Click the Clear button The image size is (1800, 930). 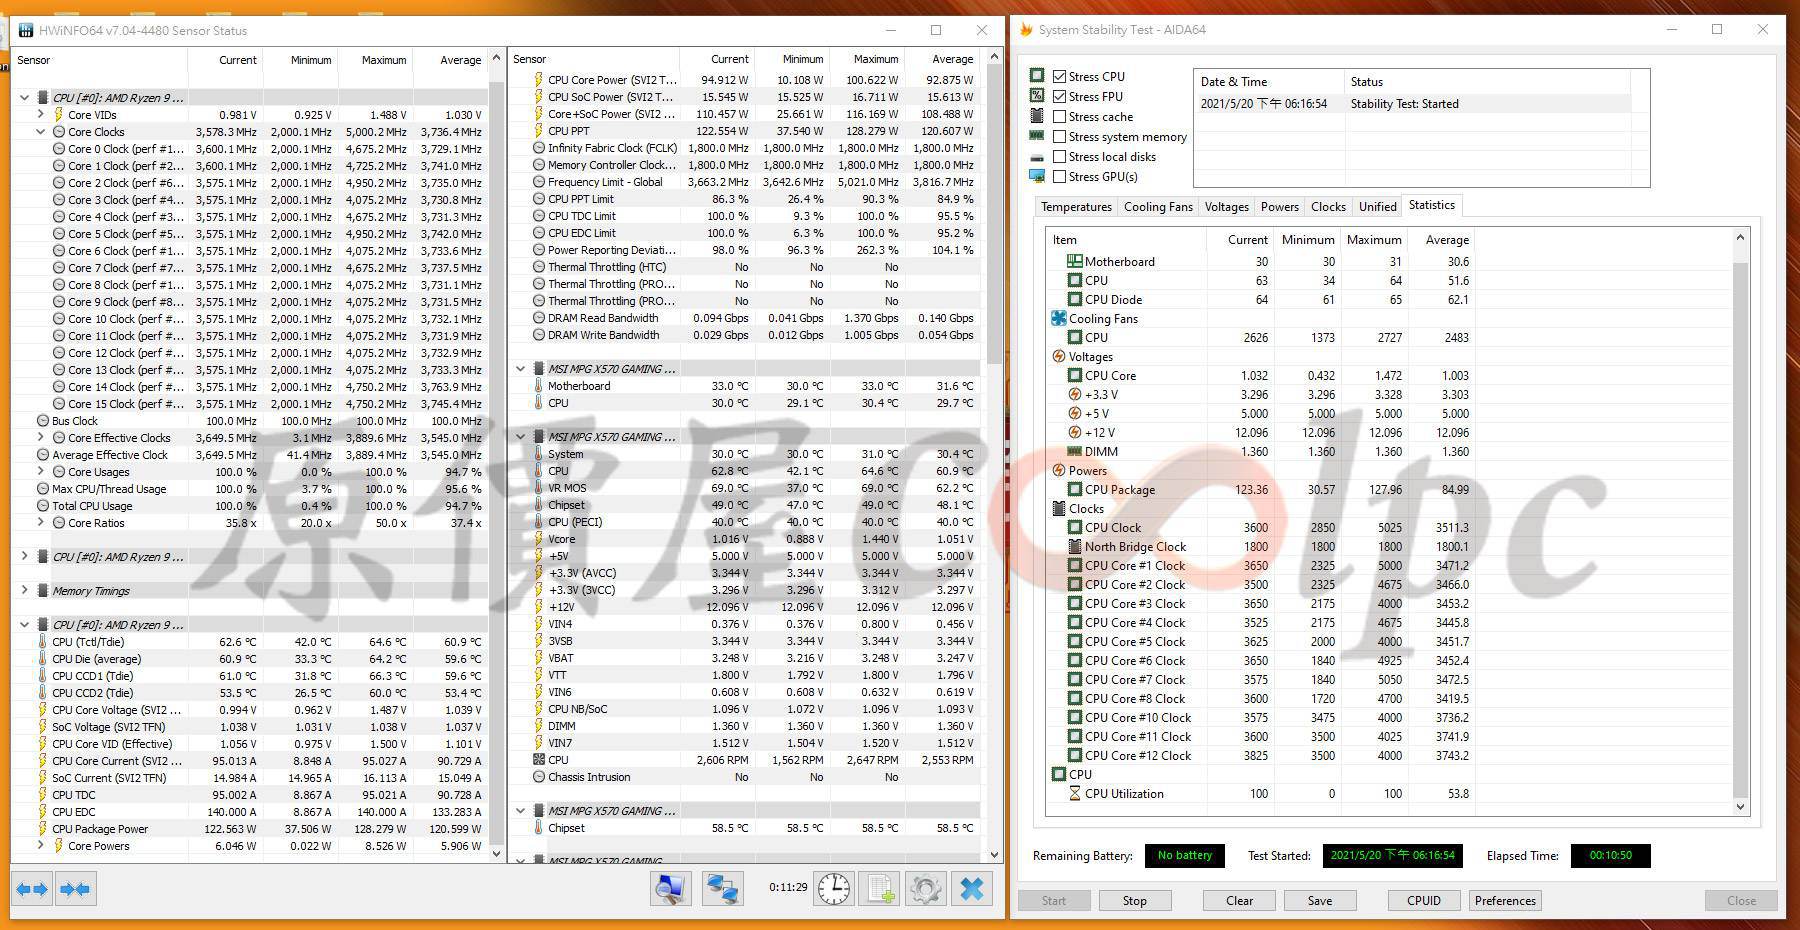[x=1239, y=900]
